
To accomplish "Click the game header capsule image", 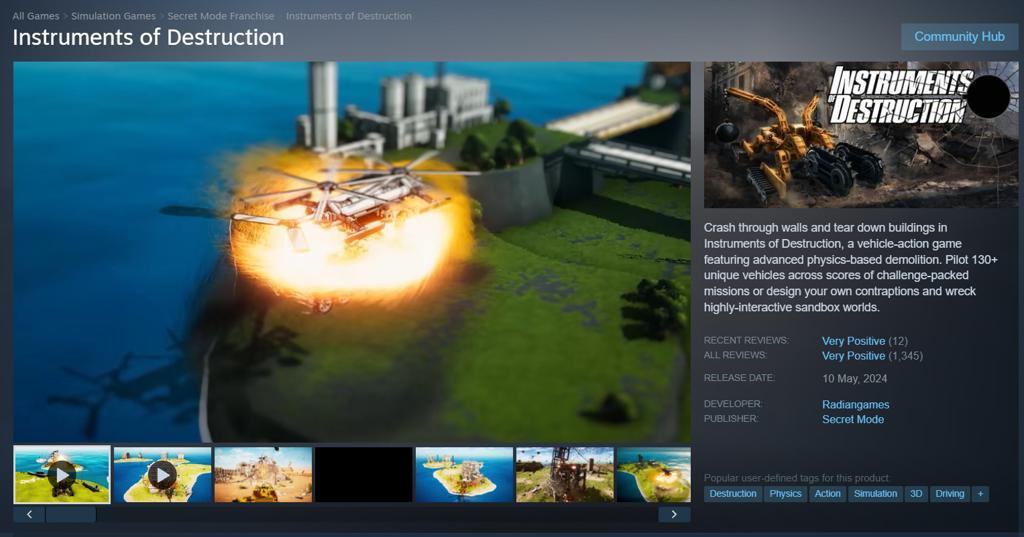I will pyautogui.click(x=861, y=135).
